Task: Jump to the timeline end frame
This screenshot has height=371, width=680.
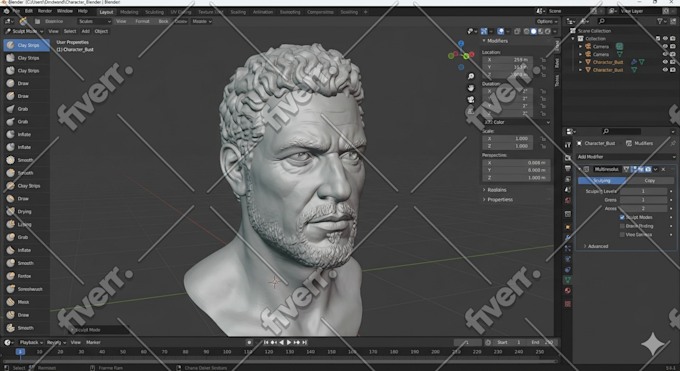Action: click(305, 342)
